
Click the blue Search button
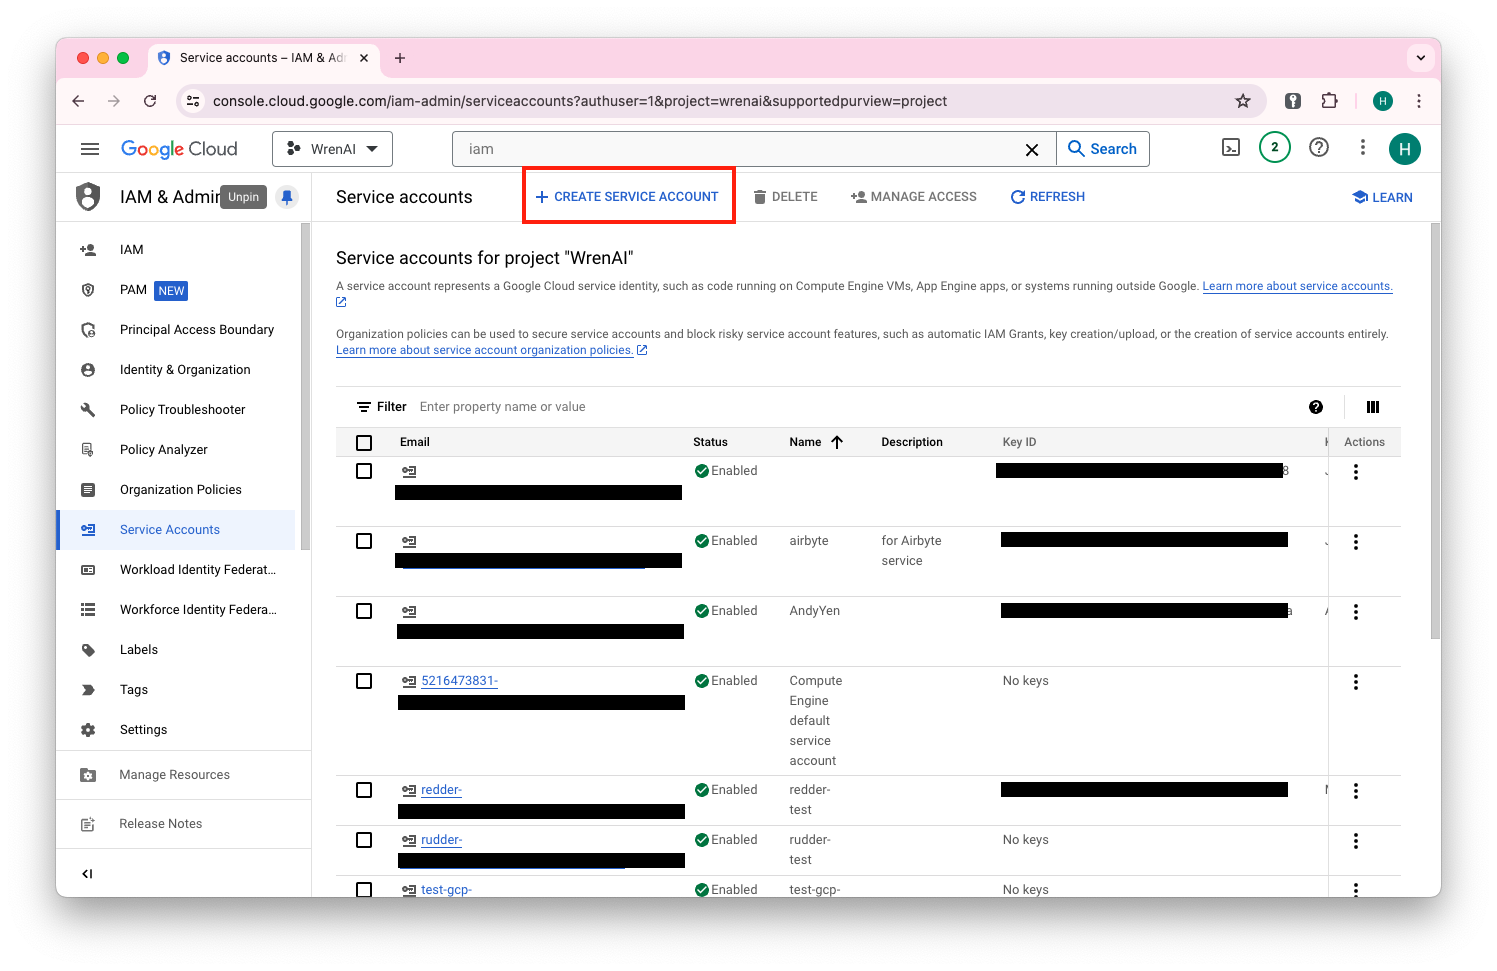click(1103, 149)
